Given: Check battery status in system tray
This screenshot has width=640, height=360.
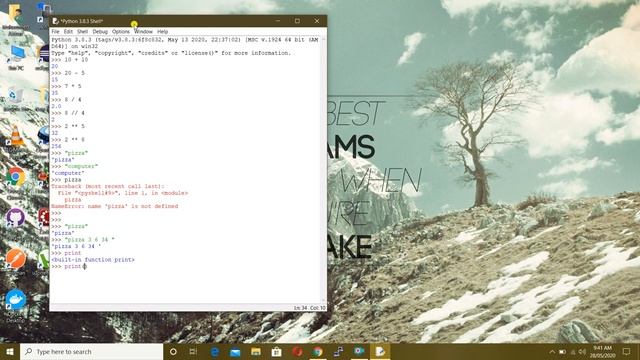Looking at the screenshot, I should 562,351.
